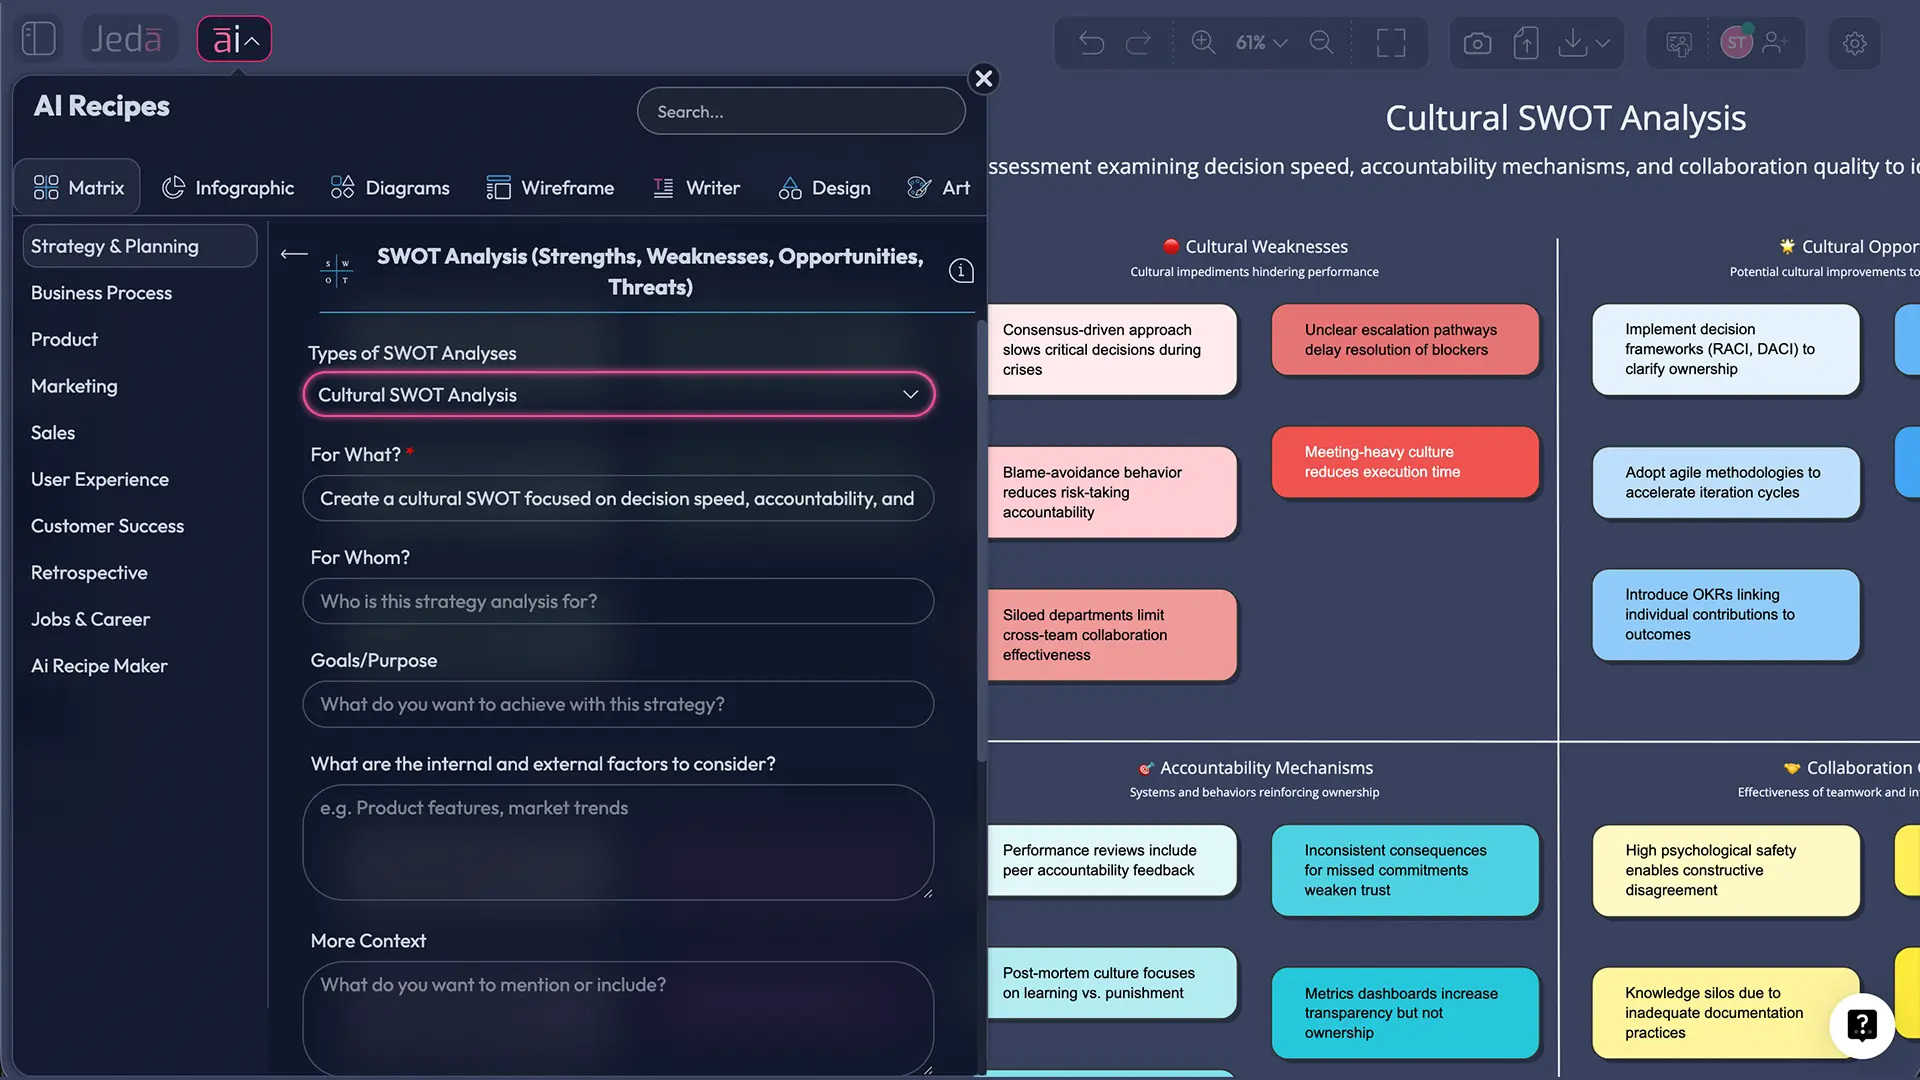
Task: Click the camera screenshot icon
Action: pos(1477,43)
